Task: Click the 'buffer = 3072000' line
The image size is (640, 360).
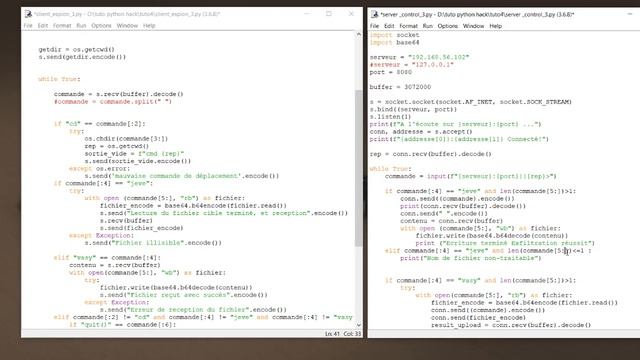Action: coord(400,87)
